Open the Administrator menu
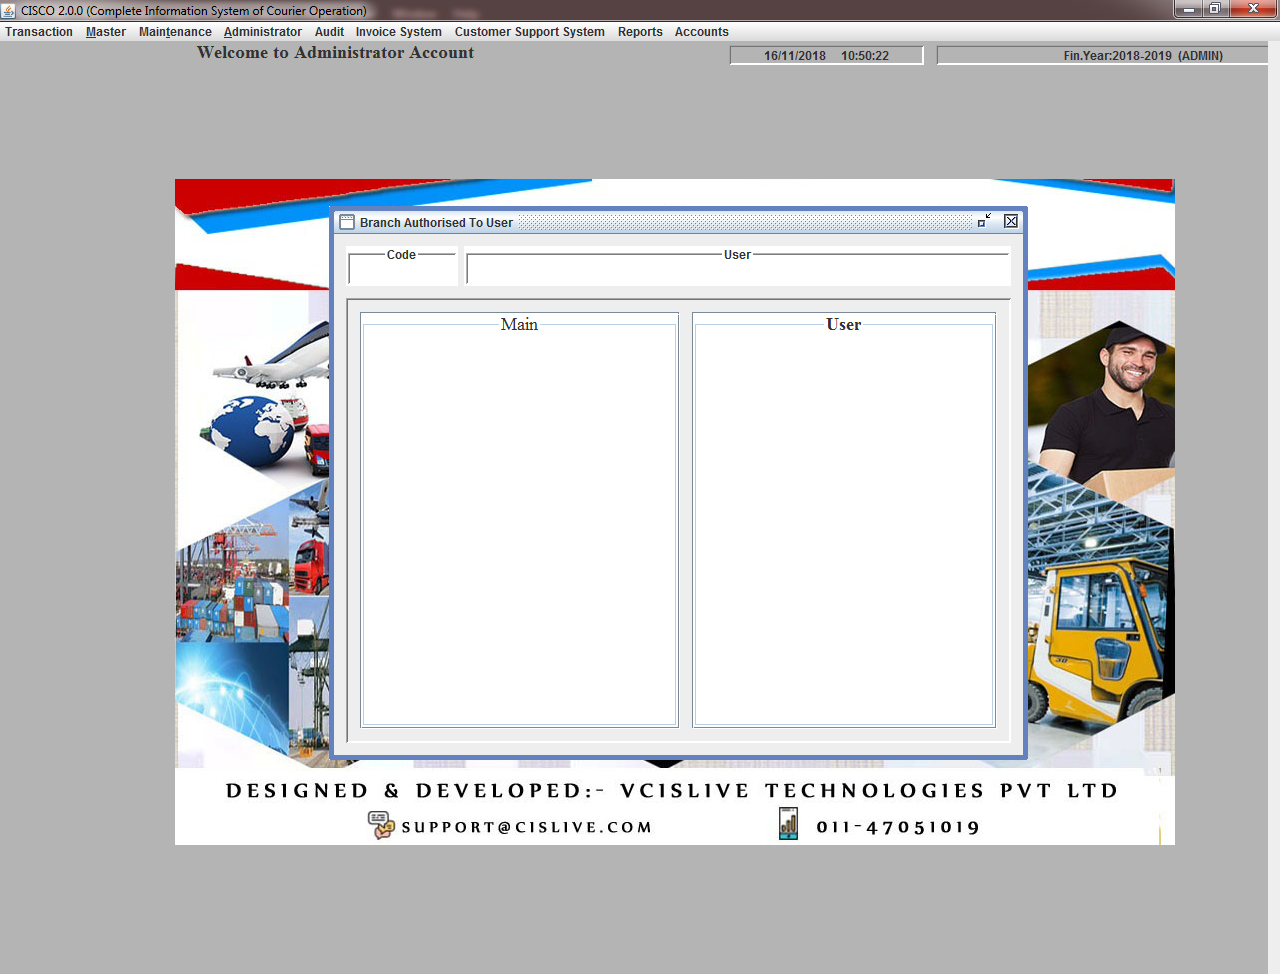 (x=263, y=32)
